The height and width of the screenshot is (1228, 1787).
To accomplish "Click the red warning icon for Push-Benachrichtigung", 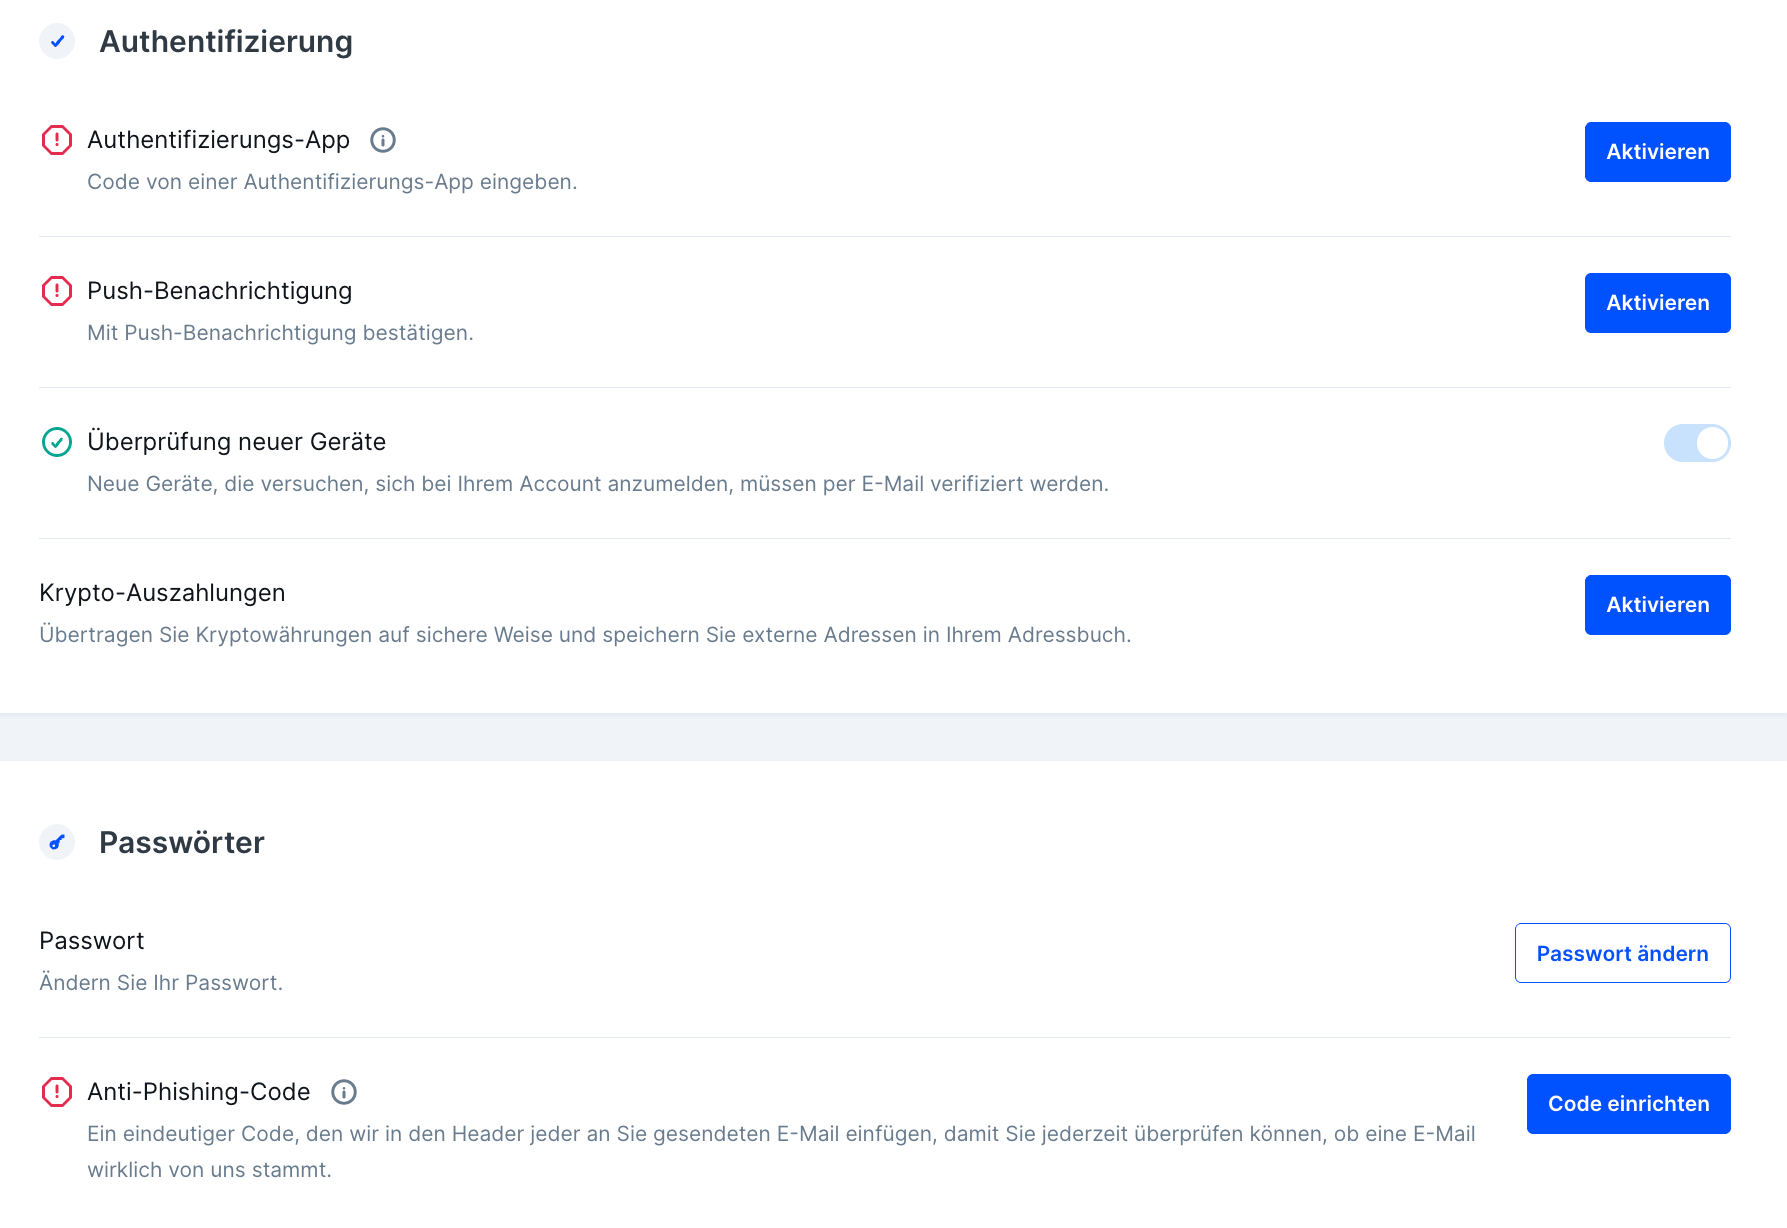I will point(57,291).
